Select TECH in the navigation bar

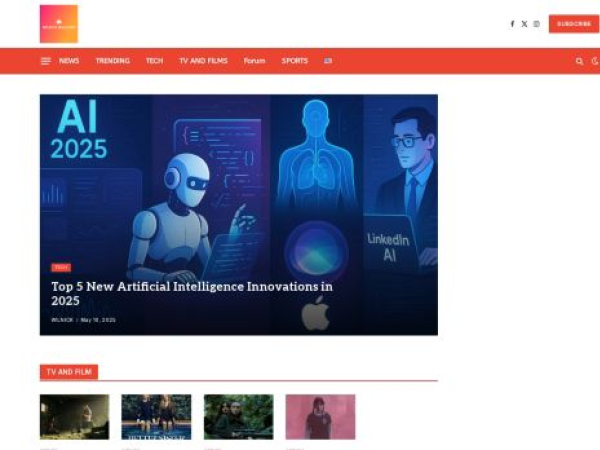[x=154, y=61]
